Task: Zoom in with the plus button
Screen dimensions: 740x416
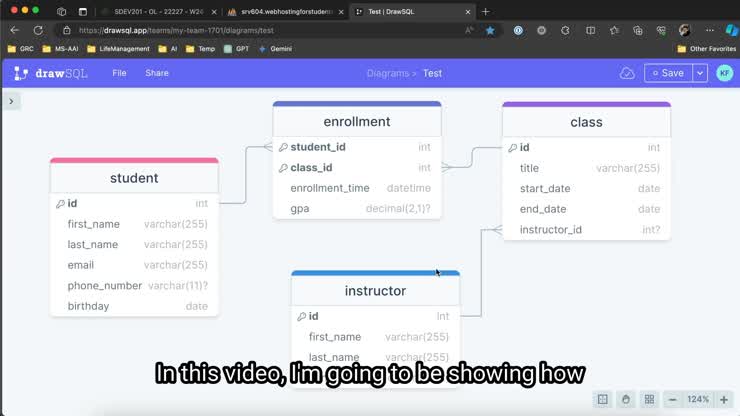Action: click(724, 400)
